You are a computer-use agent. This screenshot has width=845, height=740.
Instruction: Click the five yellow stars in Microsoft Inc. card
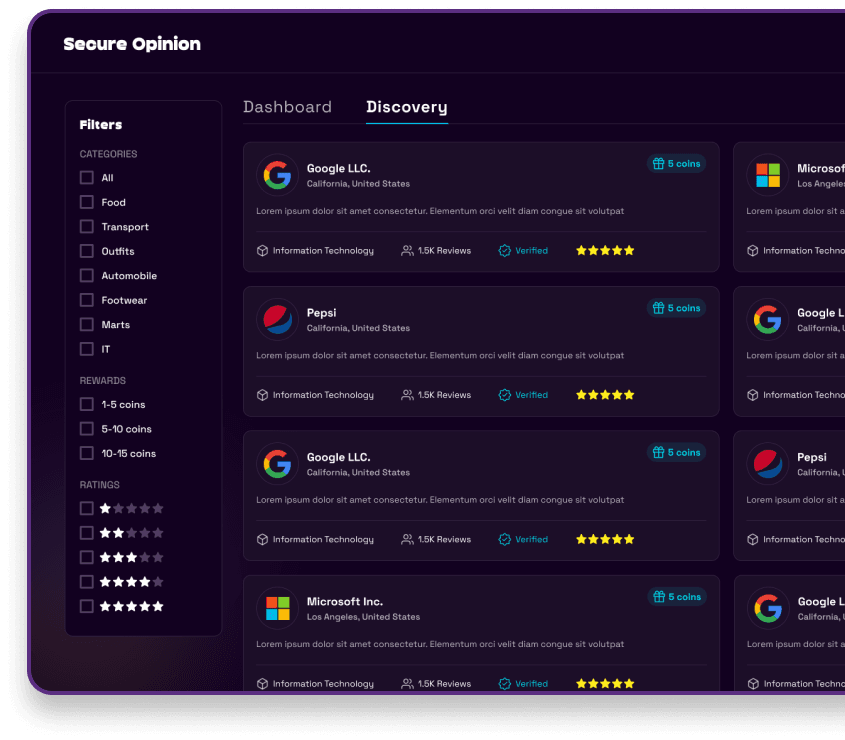pos(605,683)
